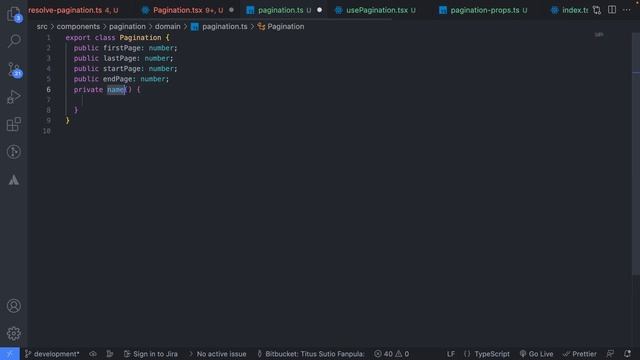Screen dimensions: 640x360
Task: Open the errors and warnings count 40, 0
Action: 391,354
